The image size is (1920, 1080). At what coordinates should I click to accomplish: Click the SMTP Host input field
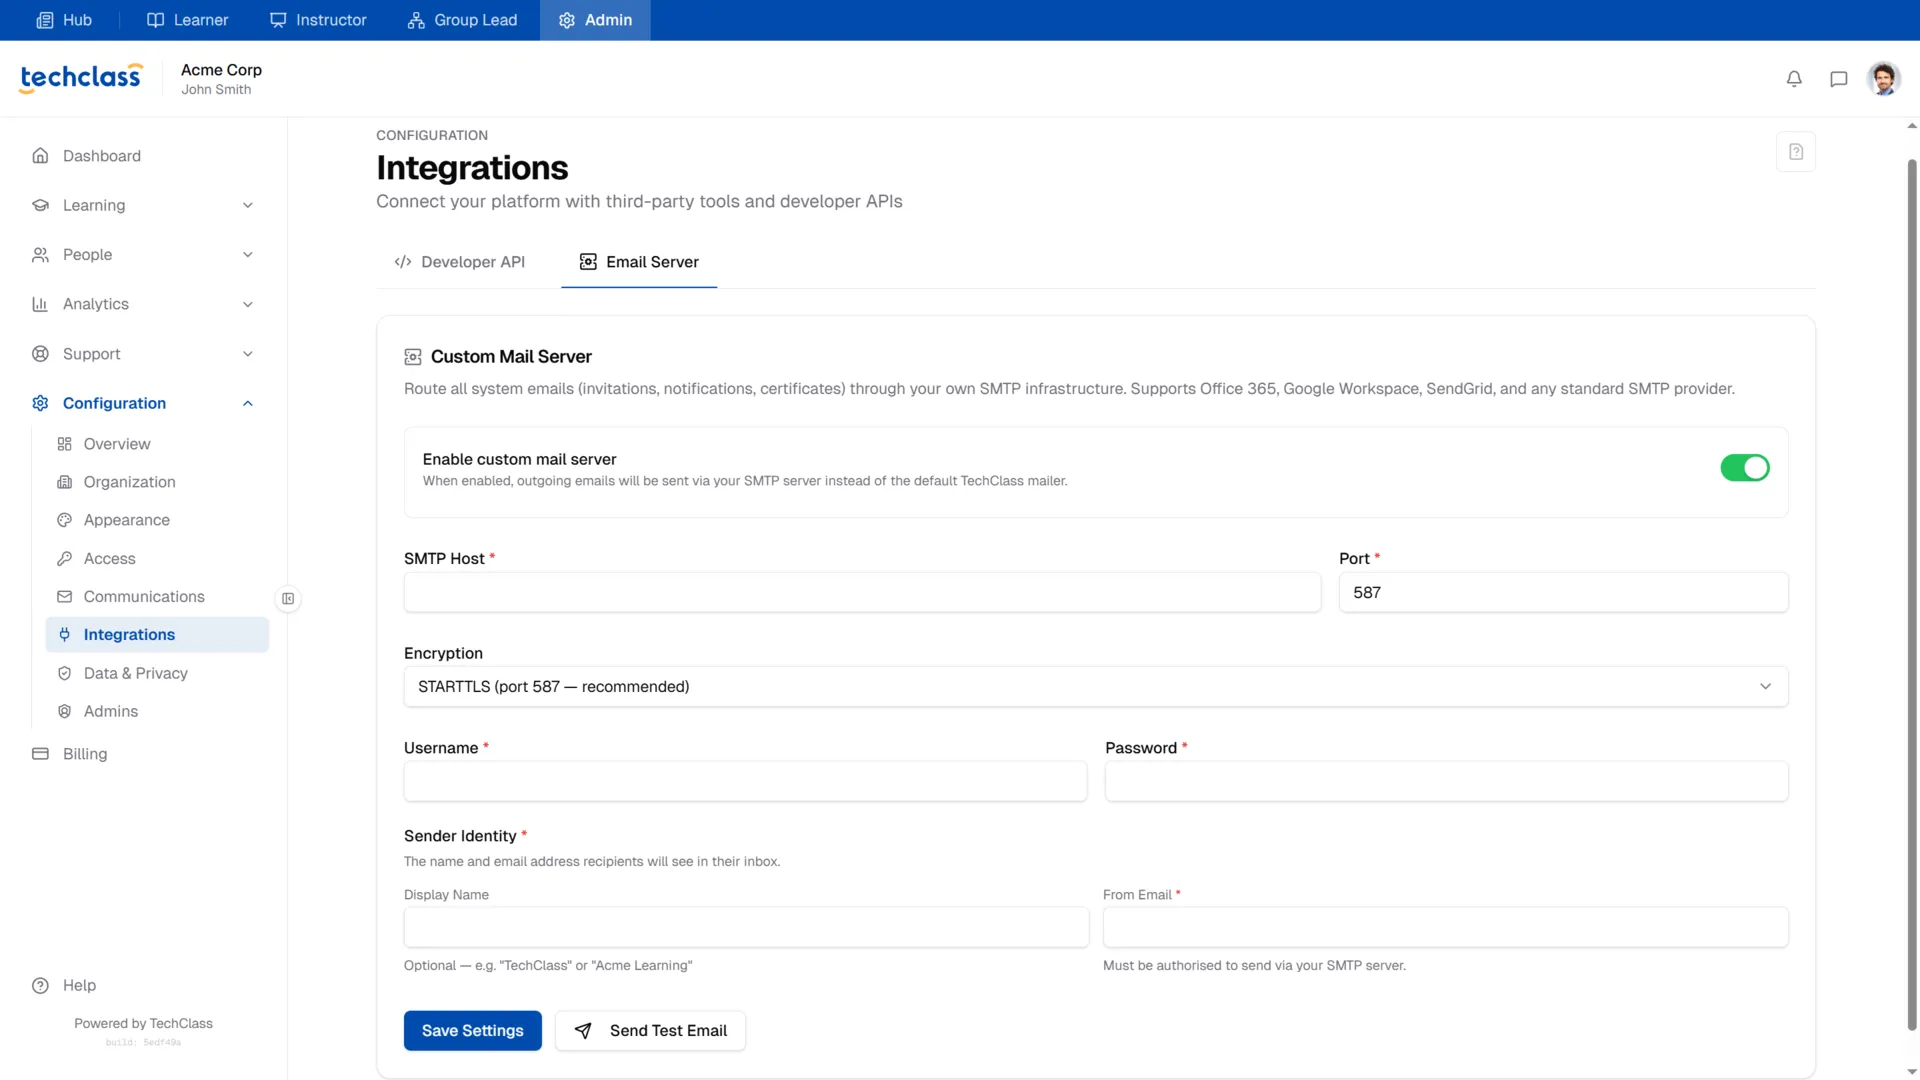pos(862,593)
